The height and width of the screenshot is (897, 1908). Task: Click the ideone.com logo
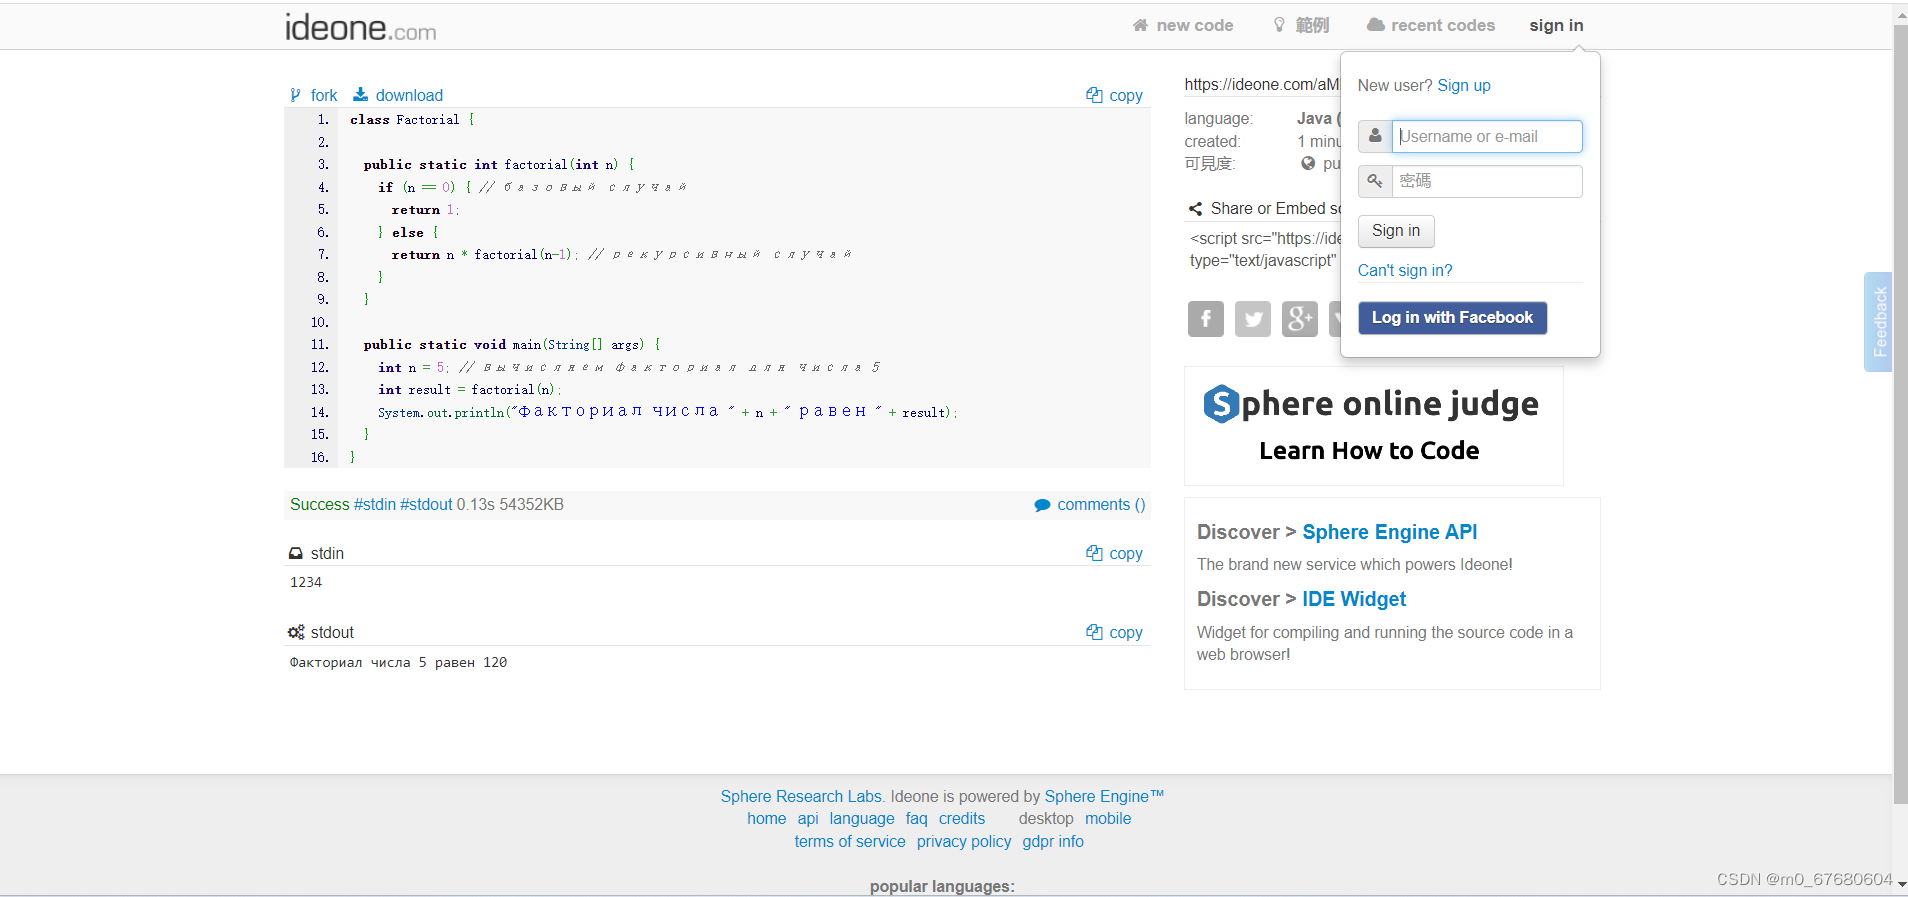(360, 27)
